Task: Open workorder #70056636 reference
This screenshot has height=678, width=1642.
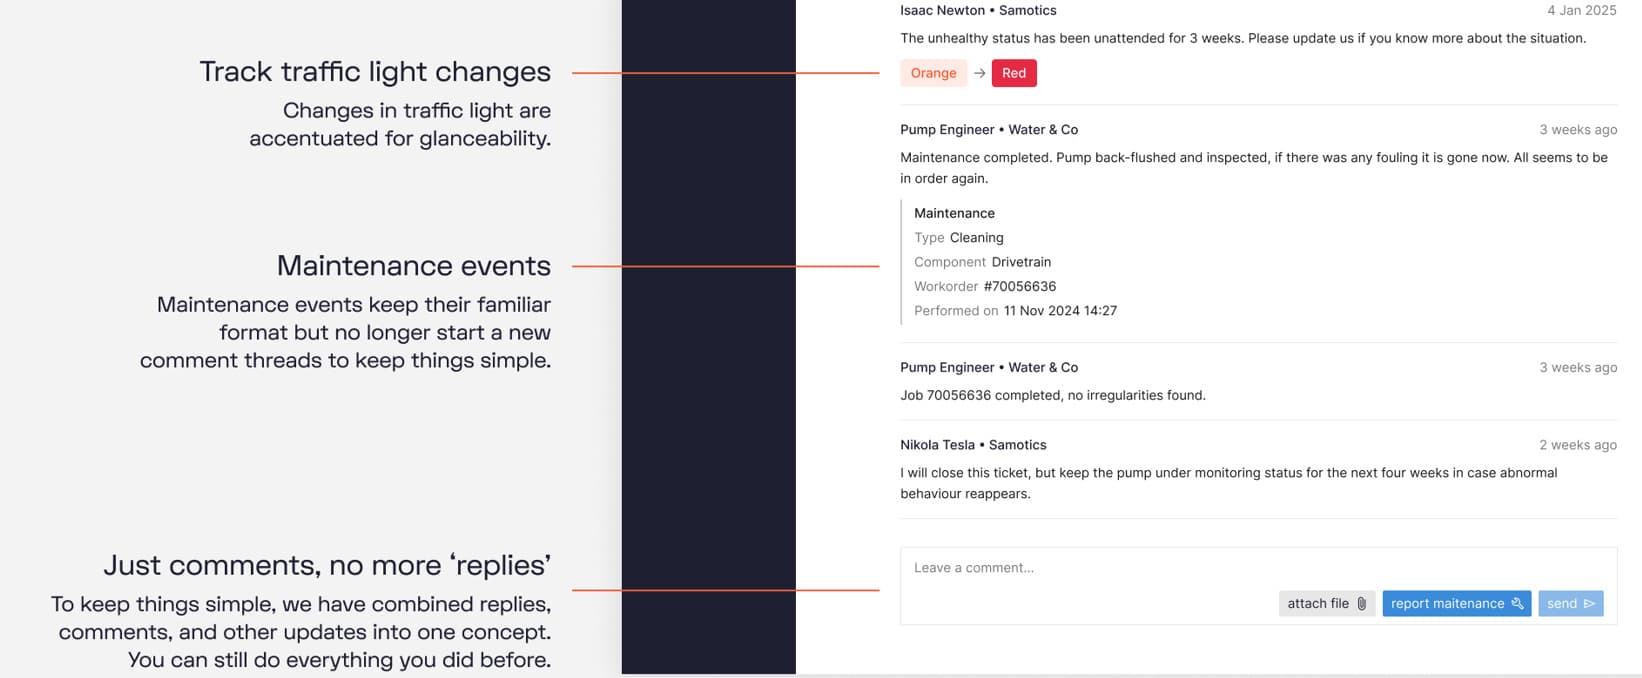Action: coord(1020,286)
